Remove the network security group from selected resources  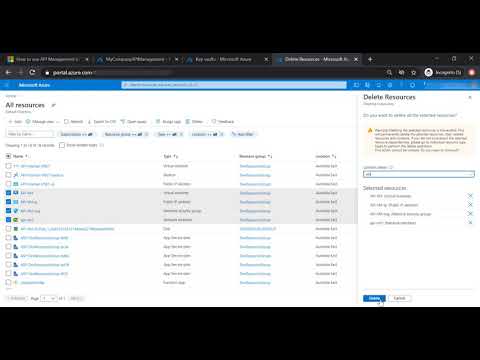click(470, 214)
